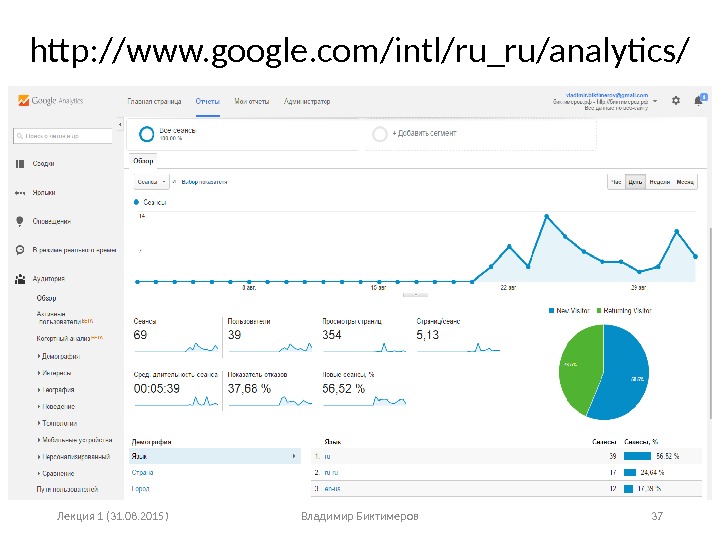Screen dimensions: 720x540
Task: Expand the Мобильные устройства section
Action: click(75, 440)
